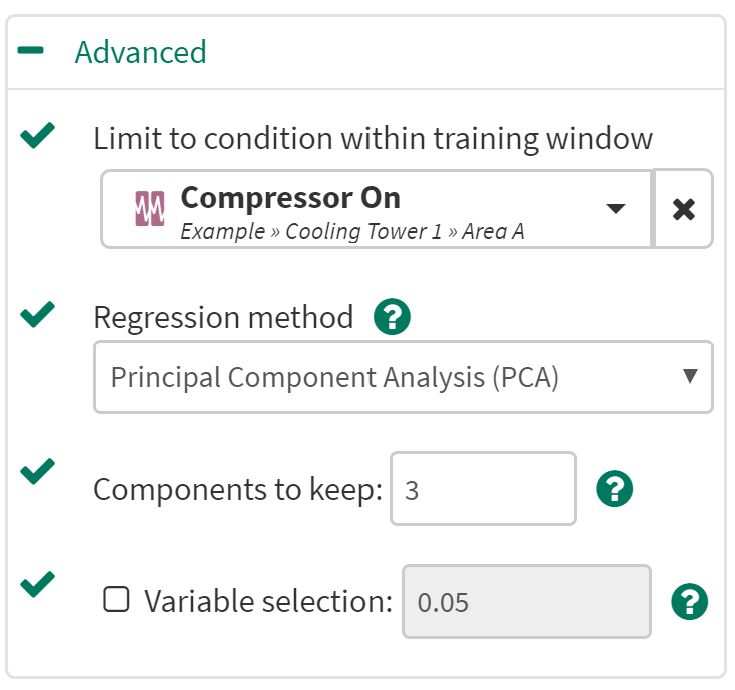
Task: Click checkmark beside Regression method
Action: tap(37, 315)
